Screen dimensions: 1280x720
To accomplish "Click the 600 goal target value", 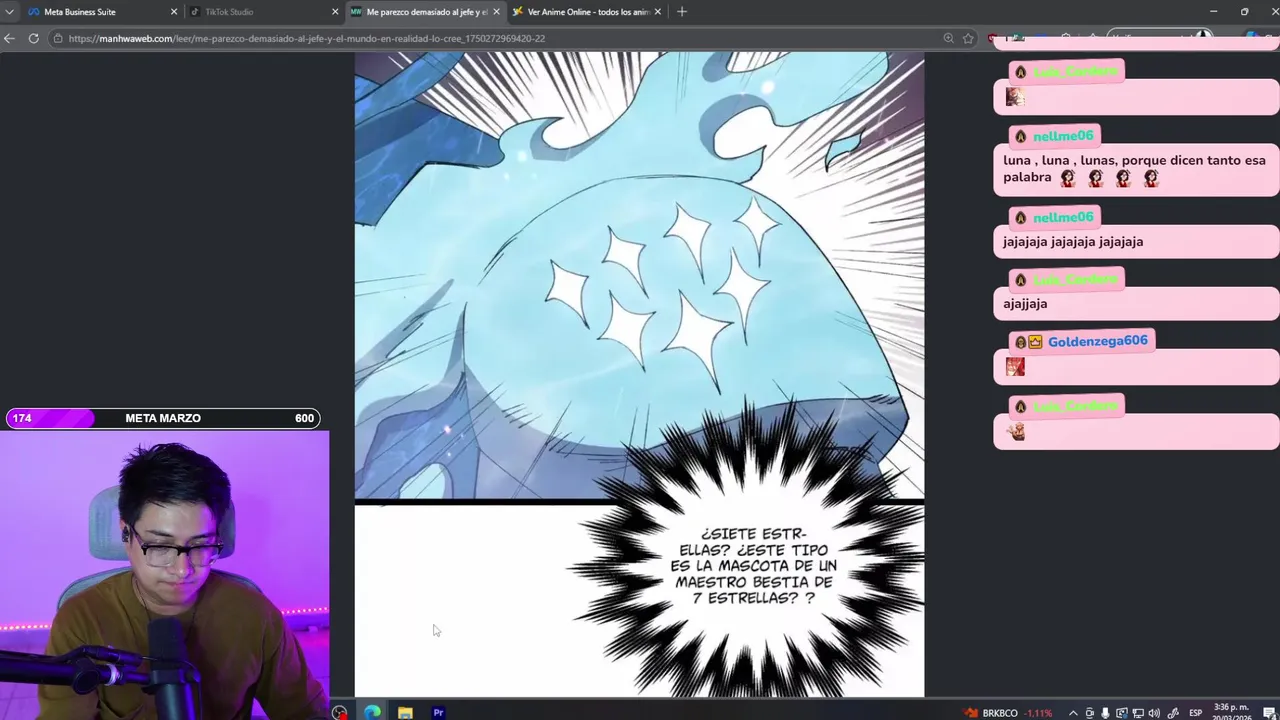I will [x=304, y=418].
